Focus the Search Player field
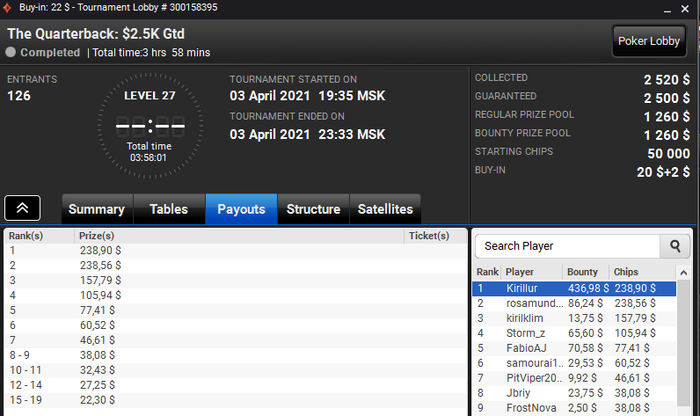The height and width of the screenshot is (416, 700). 567,246
